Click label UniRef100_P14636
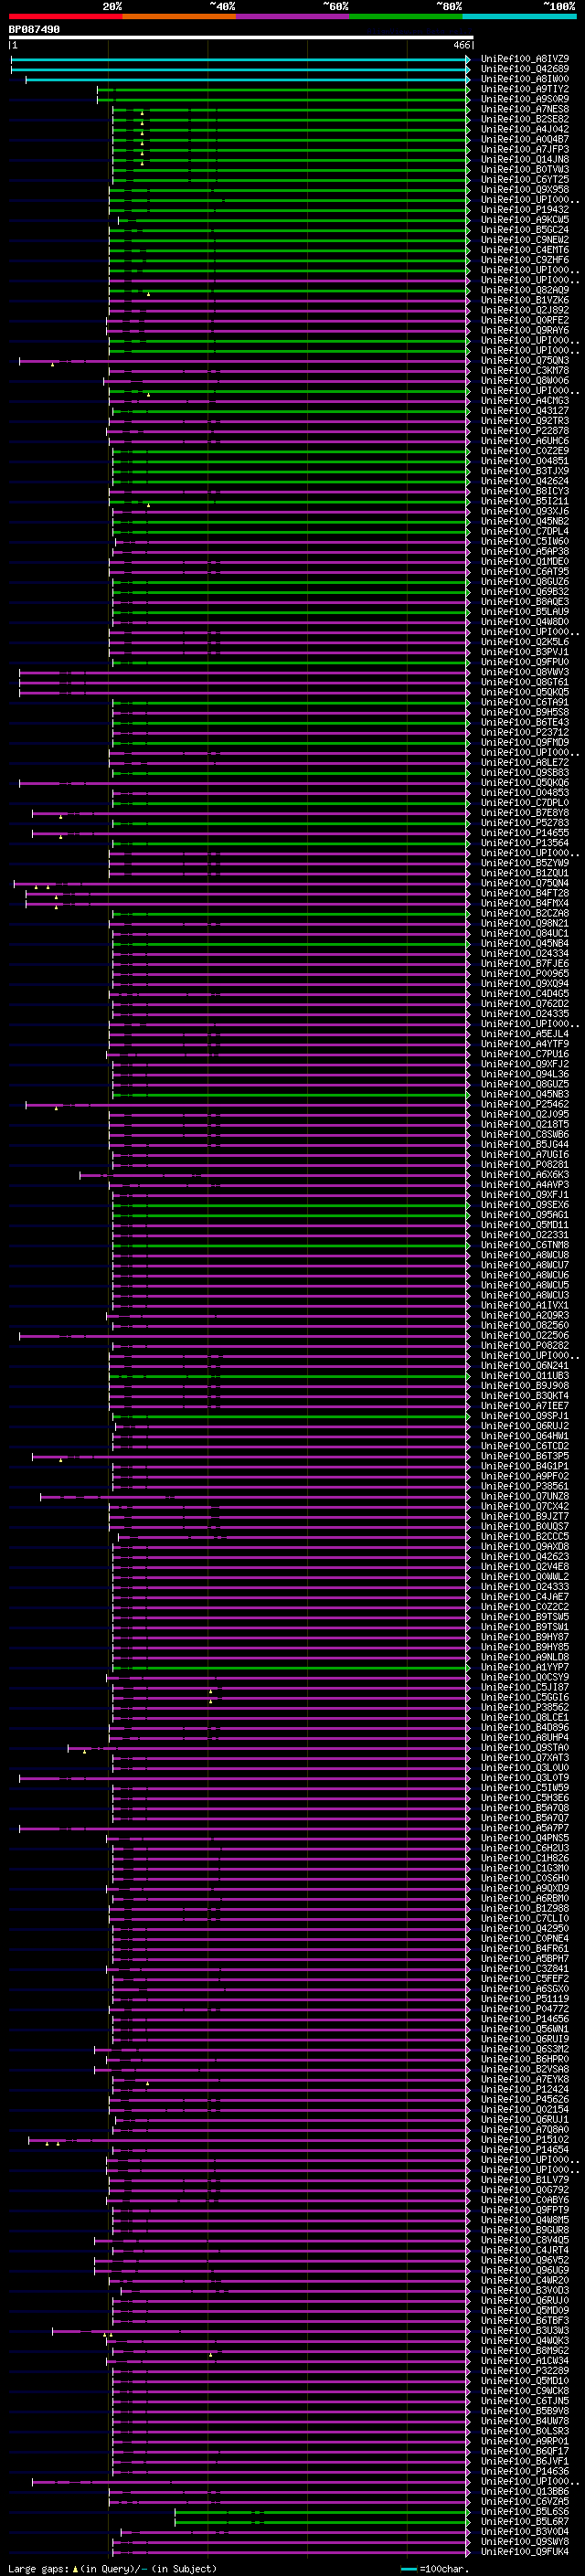The image size is (585, 2576). (x=525, y=2471)
